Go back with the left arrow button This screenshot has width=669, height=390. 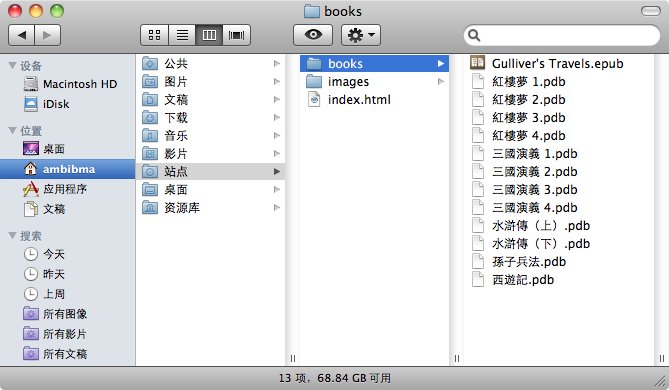(22, 35)
